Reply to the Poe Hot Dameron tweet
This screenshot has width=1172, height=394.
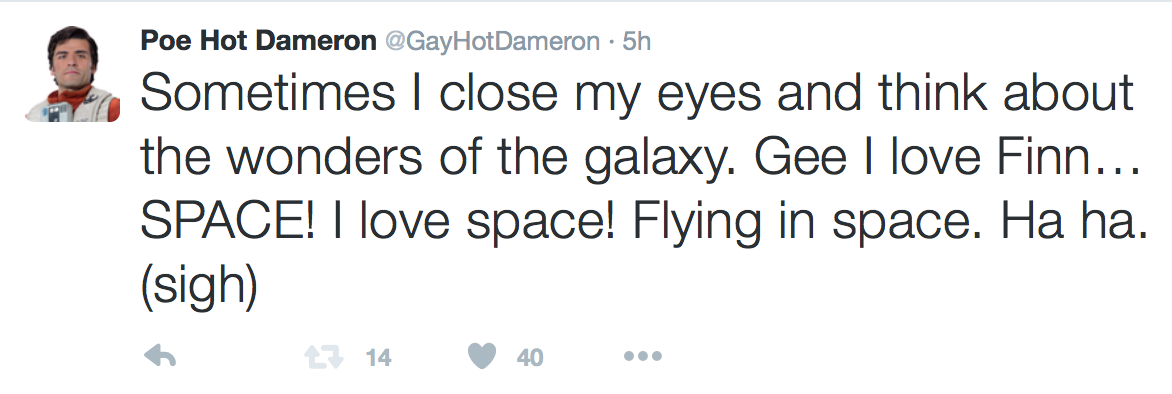coord(159,357)
